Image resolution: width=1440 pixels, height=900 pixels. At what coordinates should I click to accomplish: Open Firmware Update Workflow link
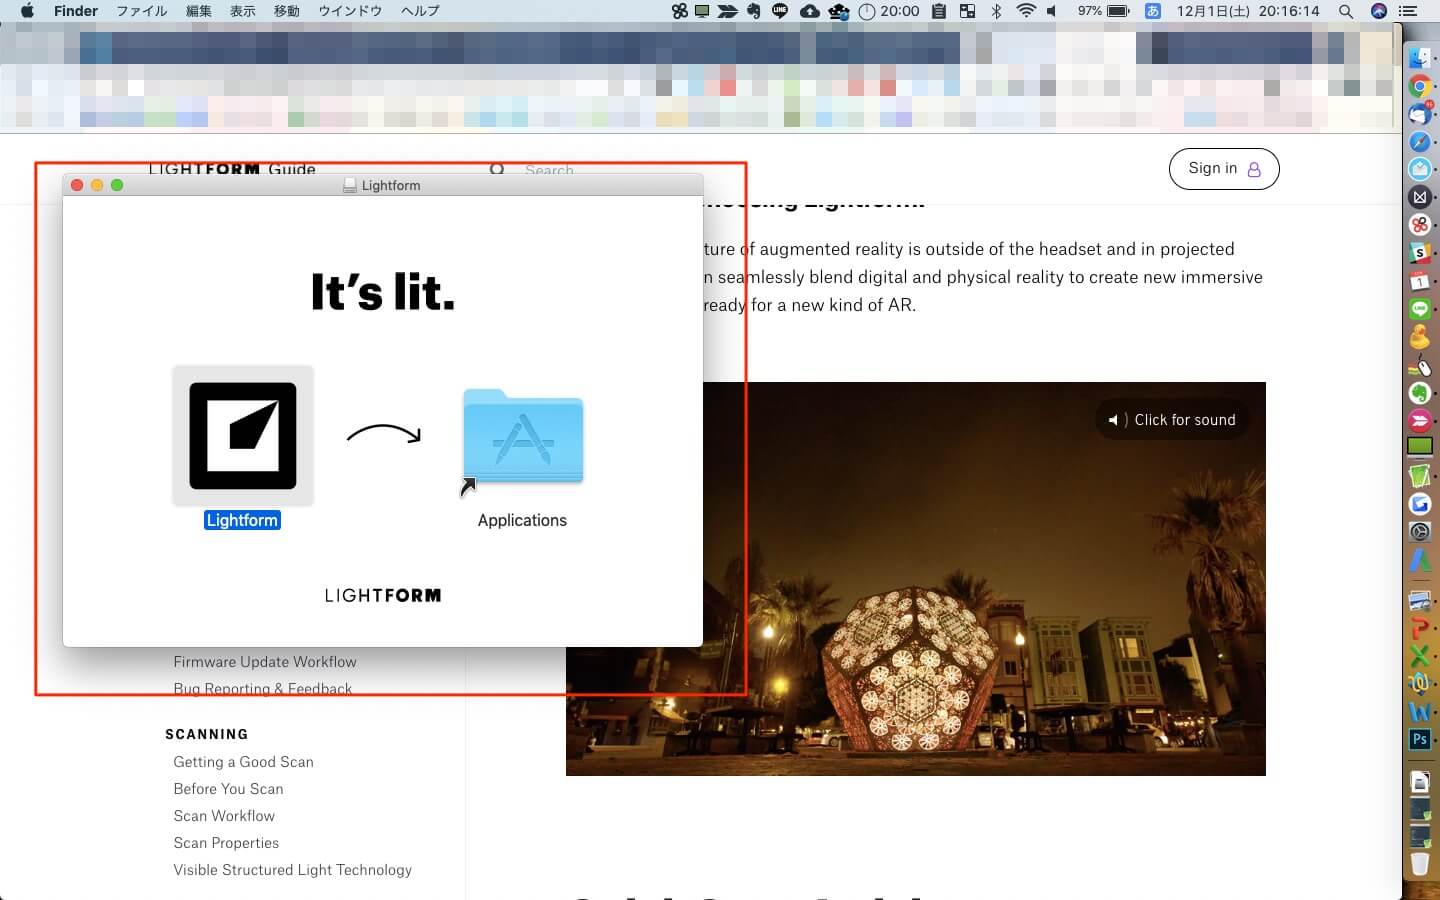(x=265, y=662)
